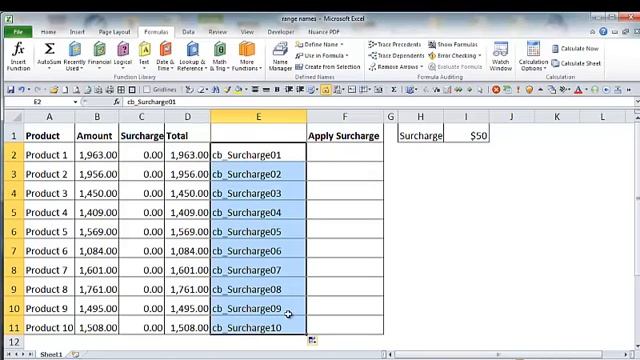Click the AutoSum sigma icon
This screenshot has height=360, width=640.
click(x=49, y=49)
